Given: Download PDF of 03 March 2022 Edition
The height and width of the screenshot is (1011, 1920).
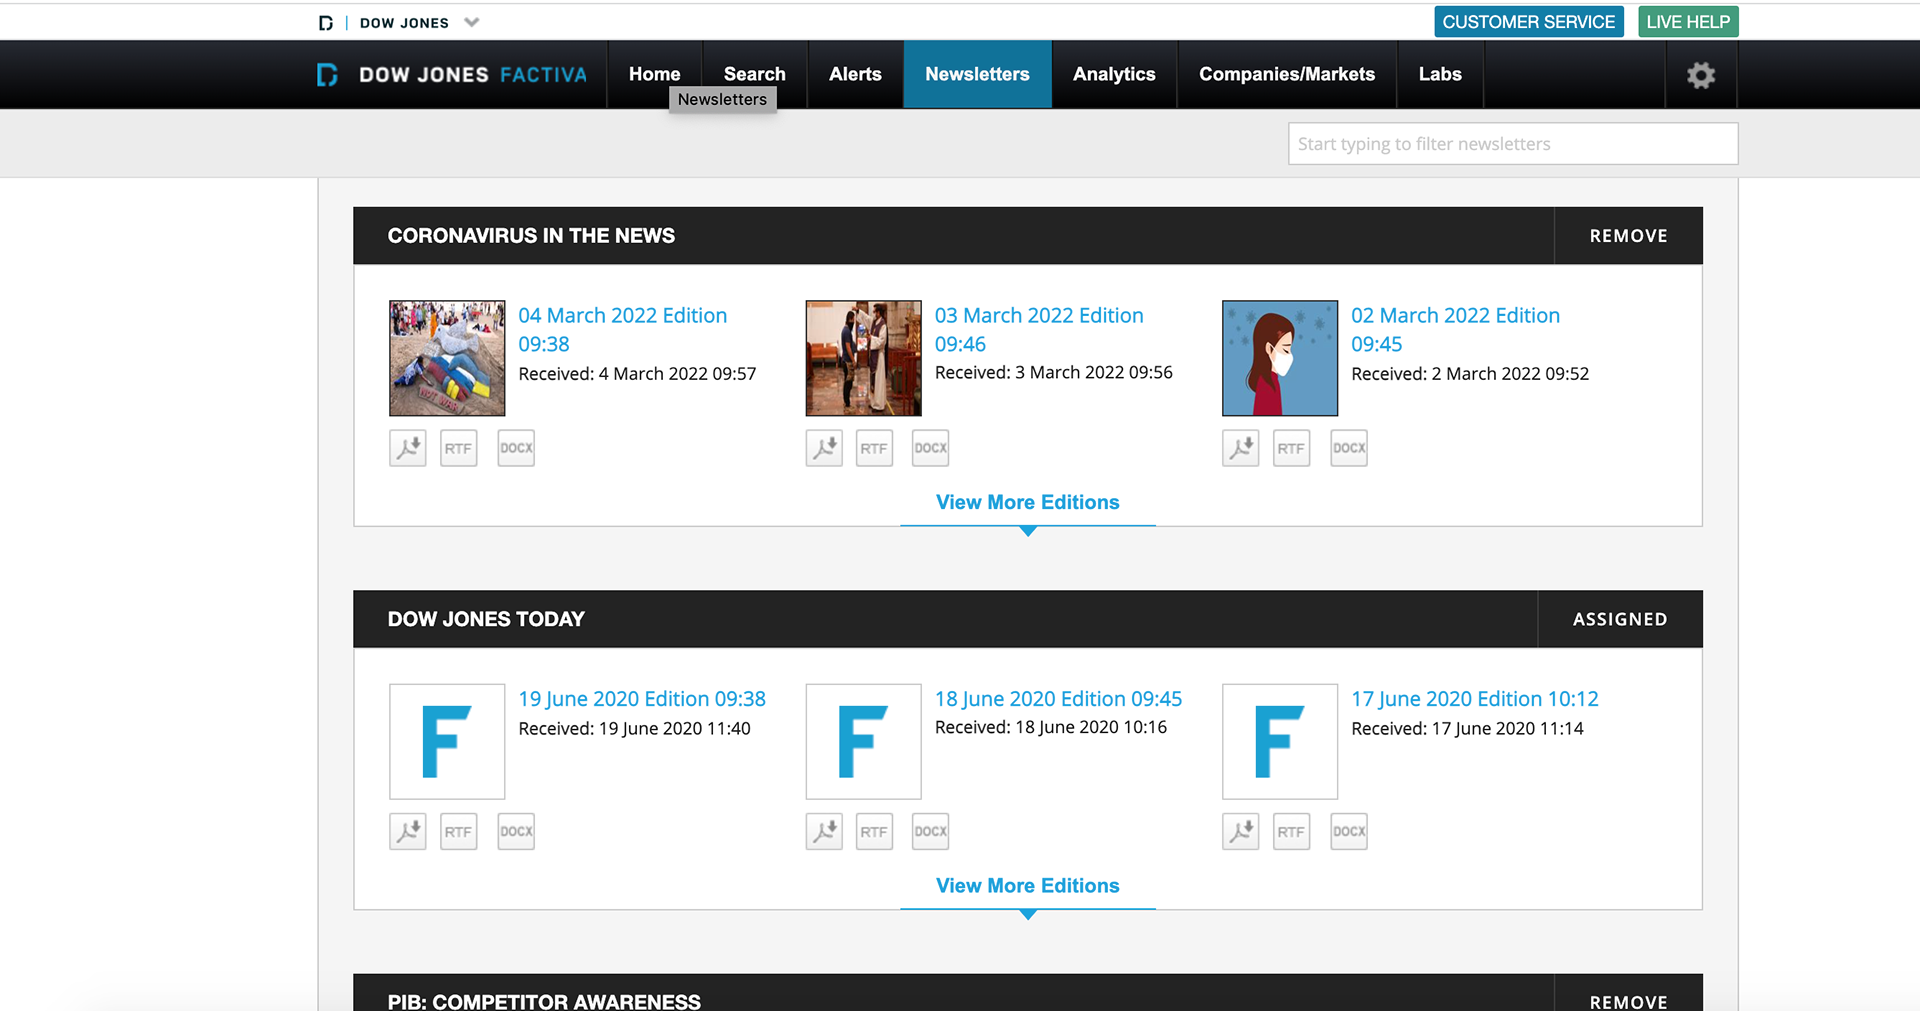Looking at the screenshot, I should pyautogui.click(x=824, y=448).
